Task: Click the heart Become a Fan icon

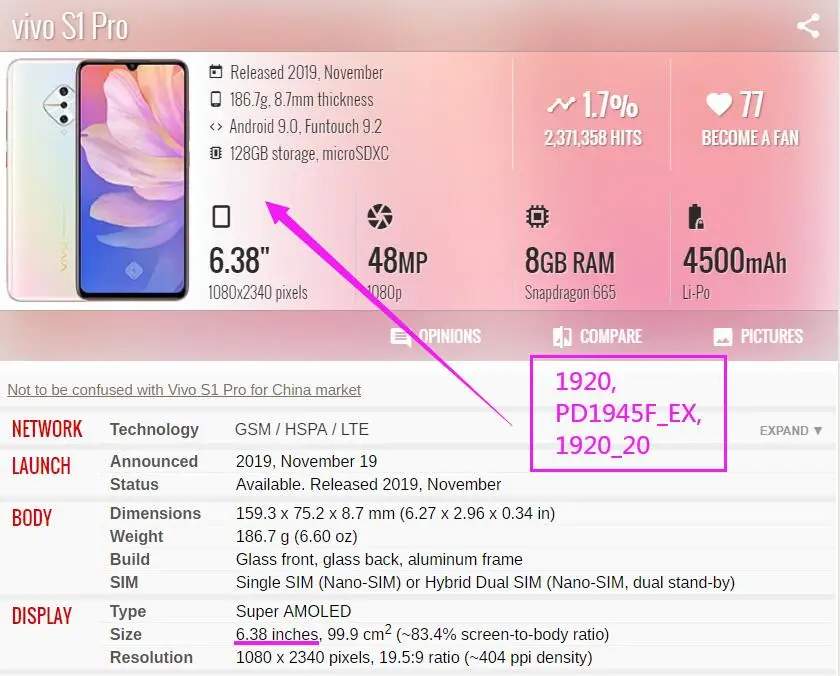Action: point(718,104)
